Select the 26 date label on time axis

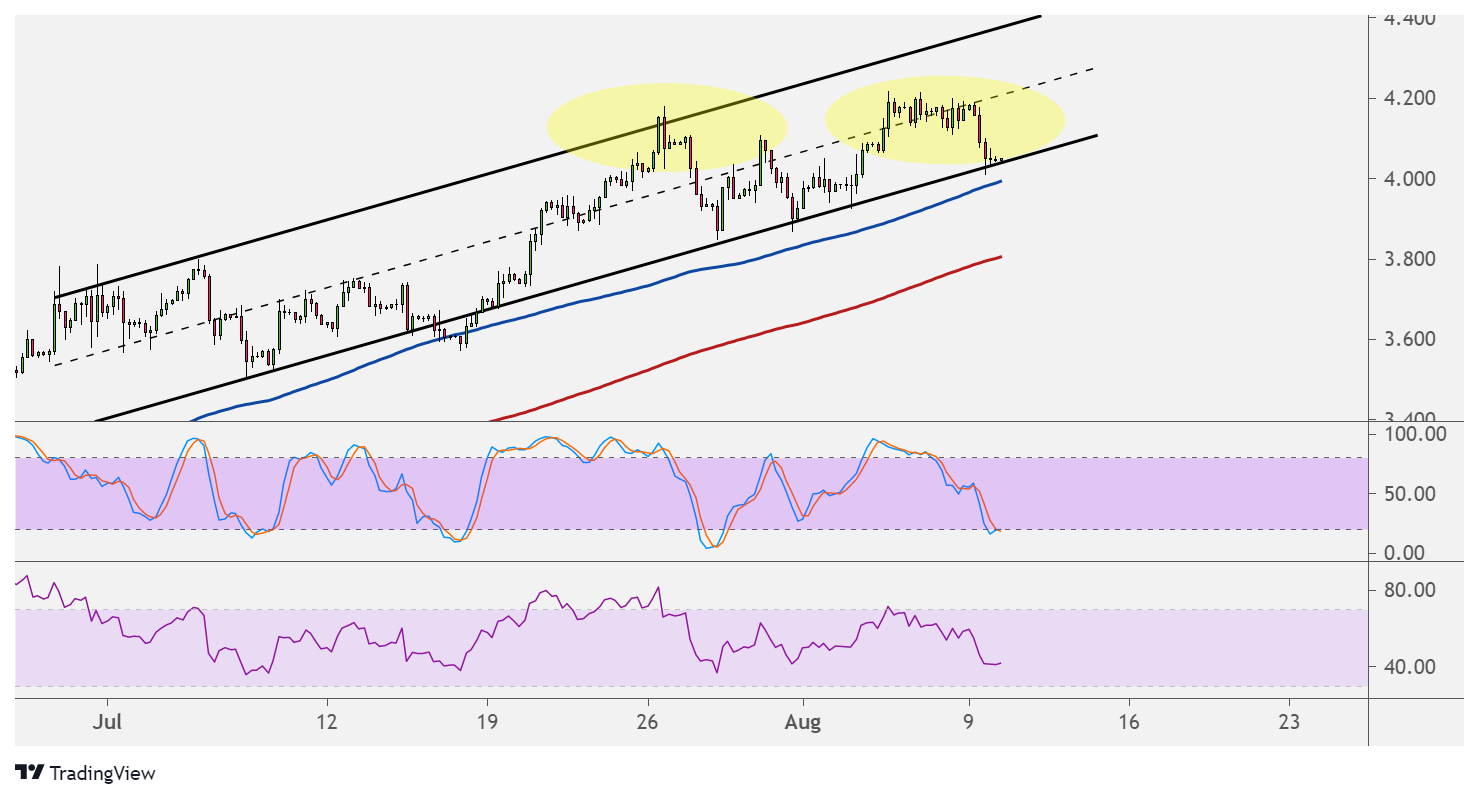(x=648, y=722)
